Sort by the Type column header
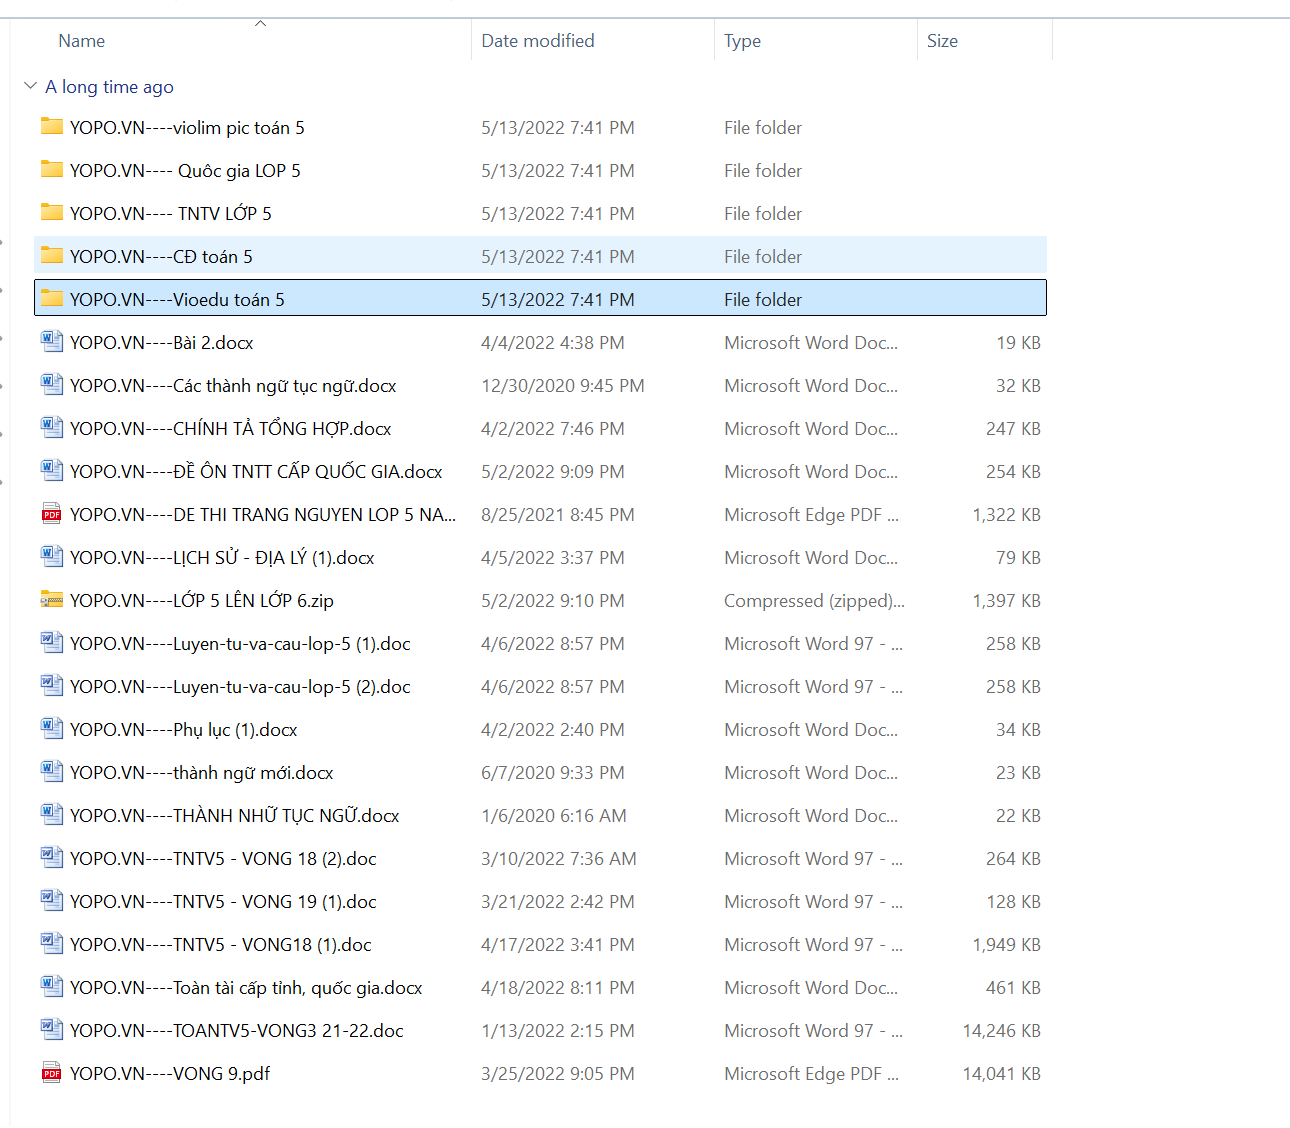The image size is (1290, 1128). 743,41
